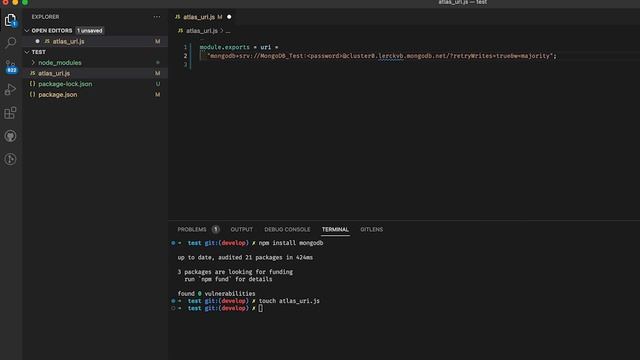640x360 pixels.
Task: Click JS icon of atlas_uri.js in TEST folder
Action: coord(33,73)
